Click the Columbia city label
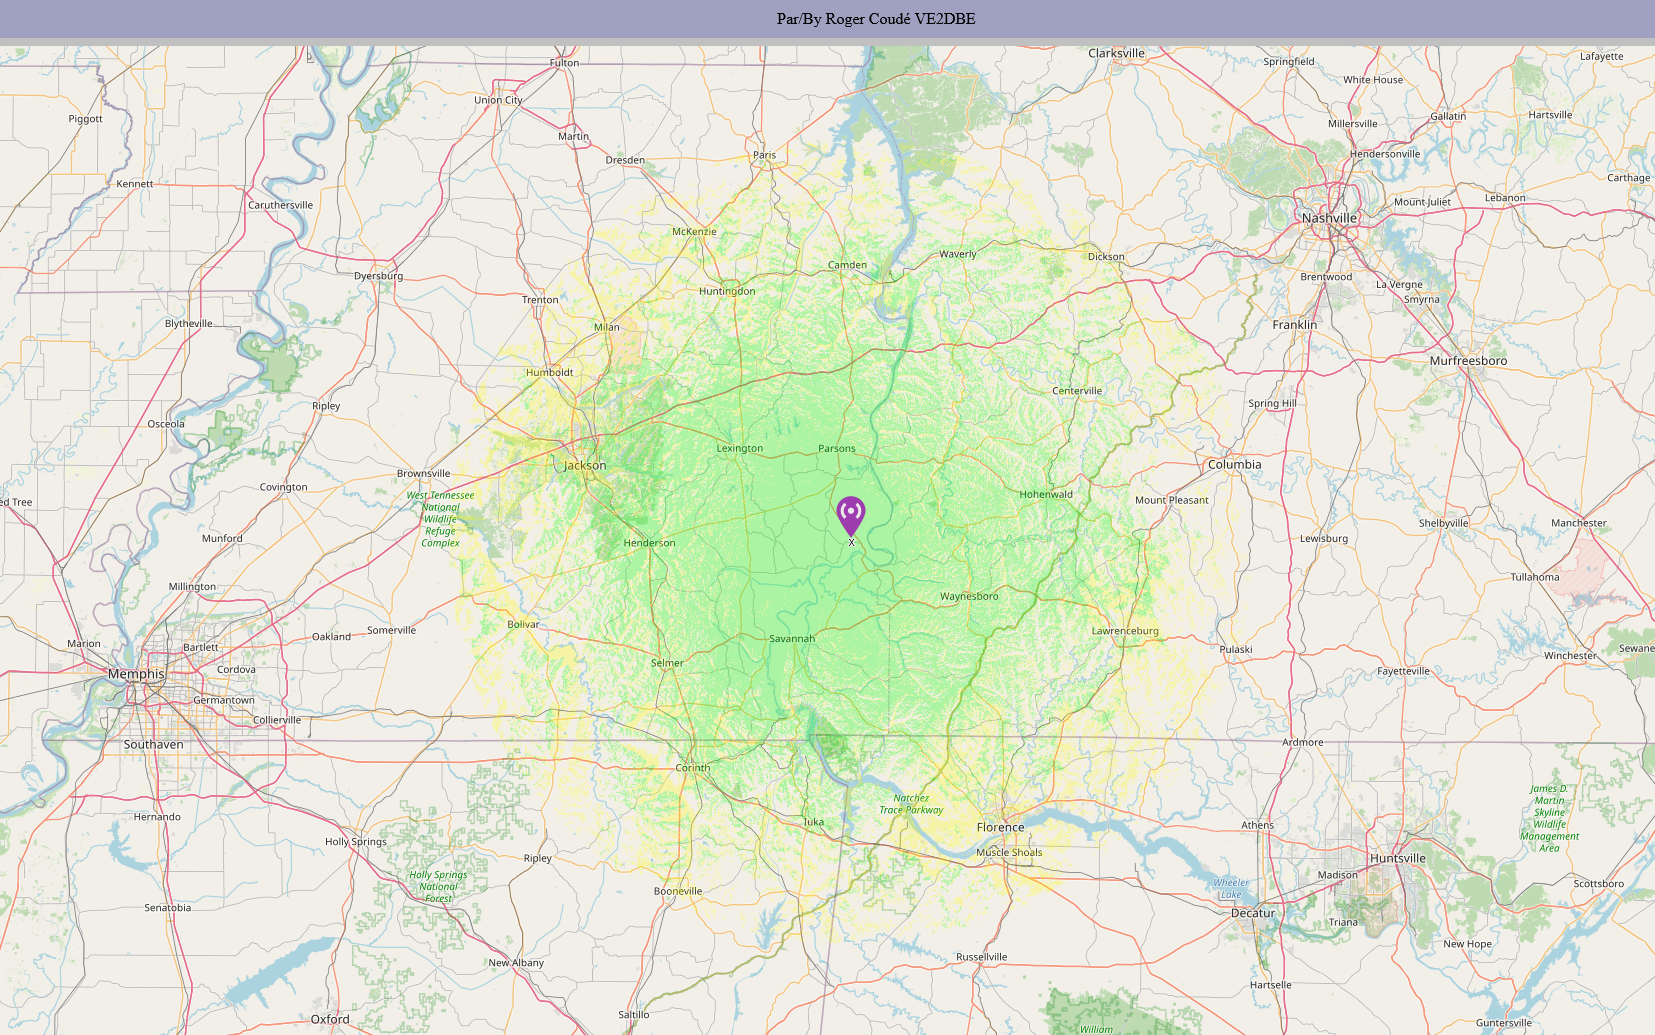This screenshot has height=1035, width=1655. (x=1234, y=464)
